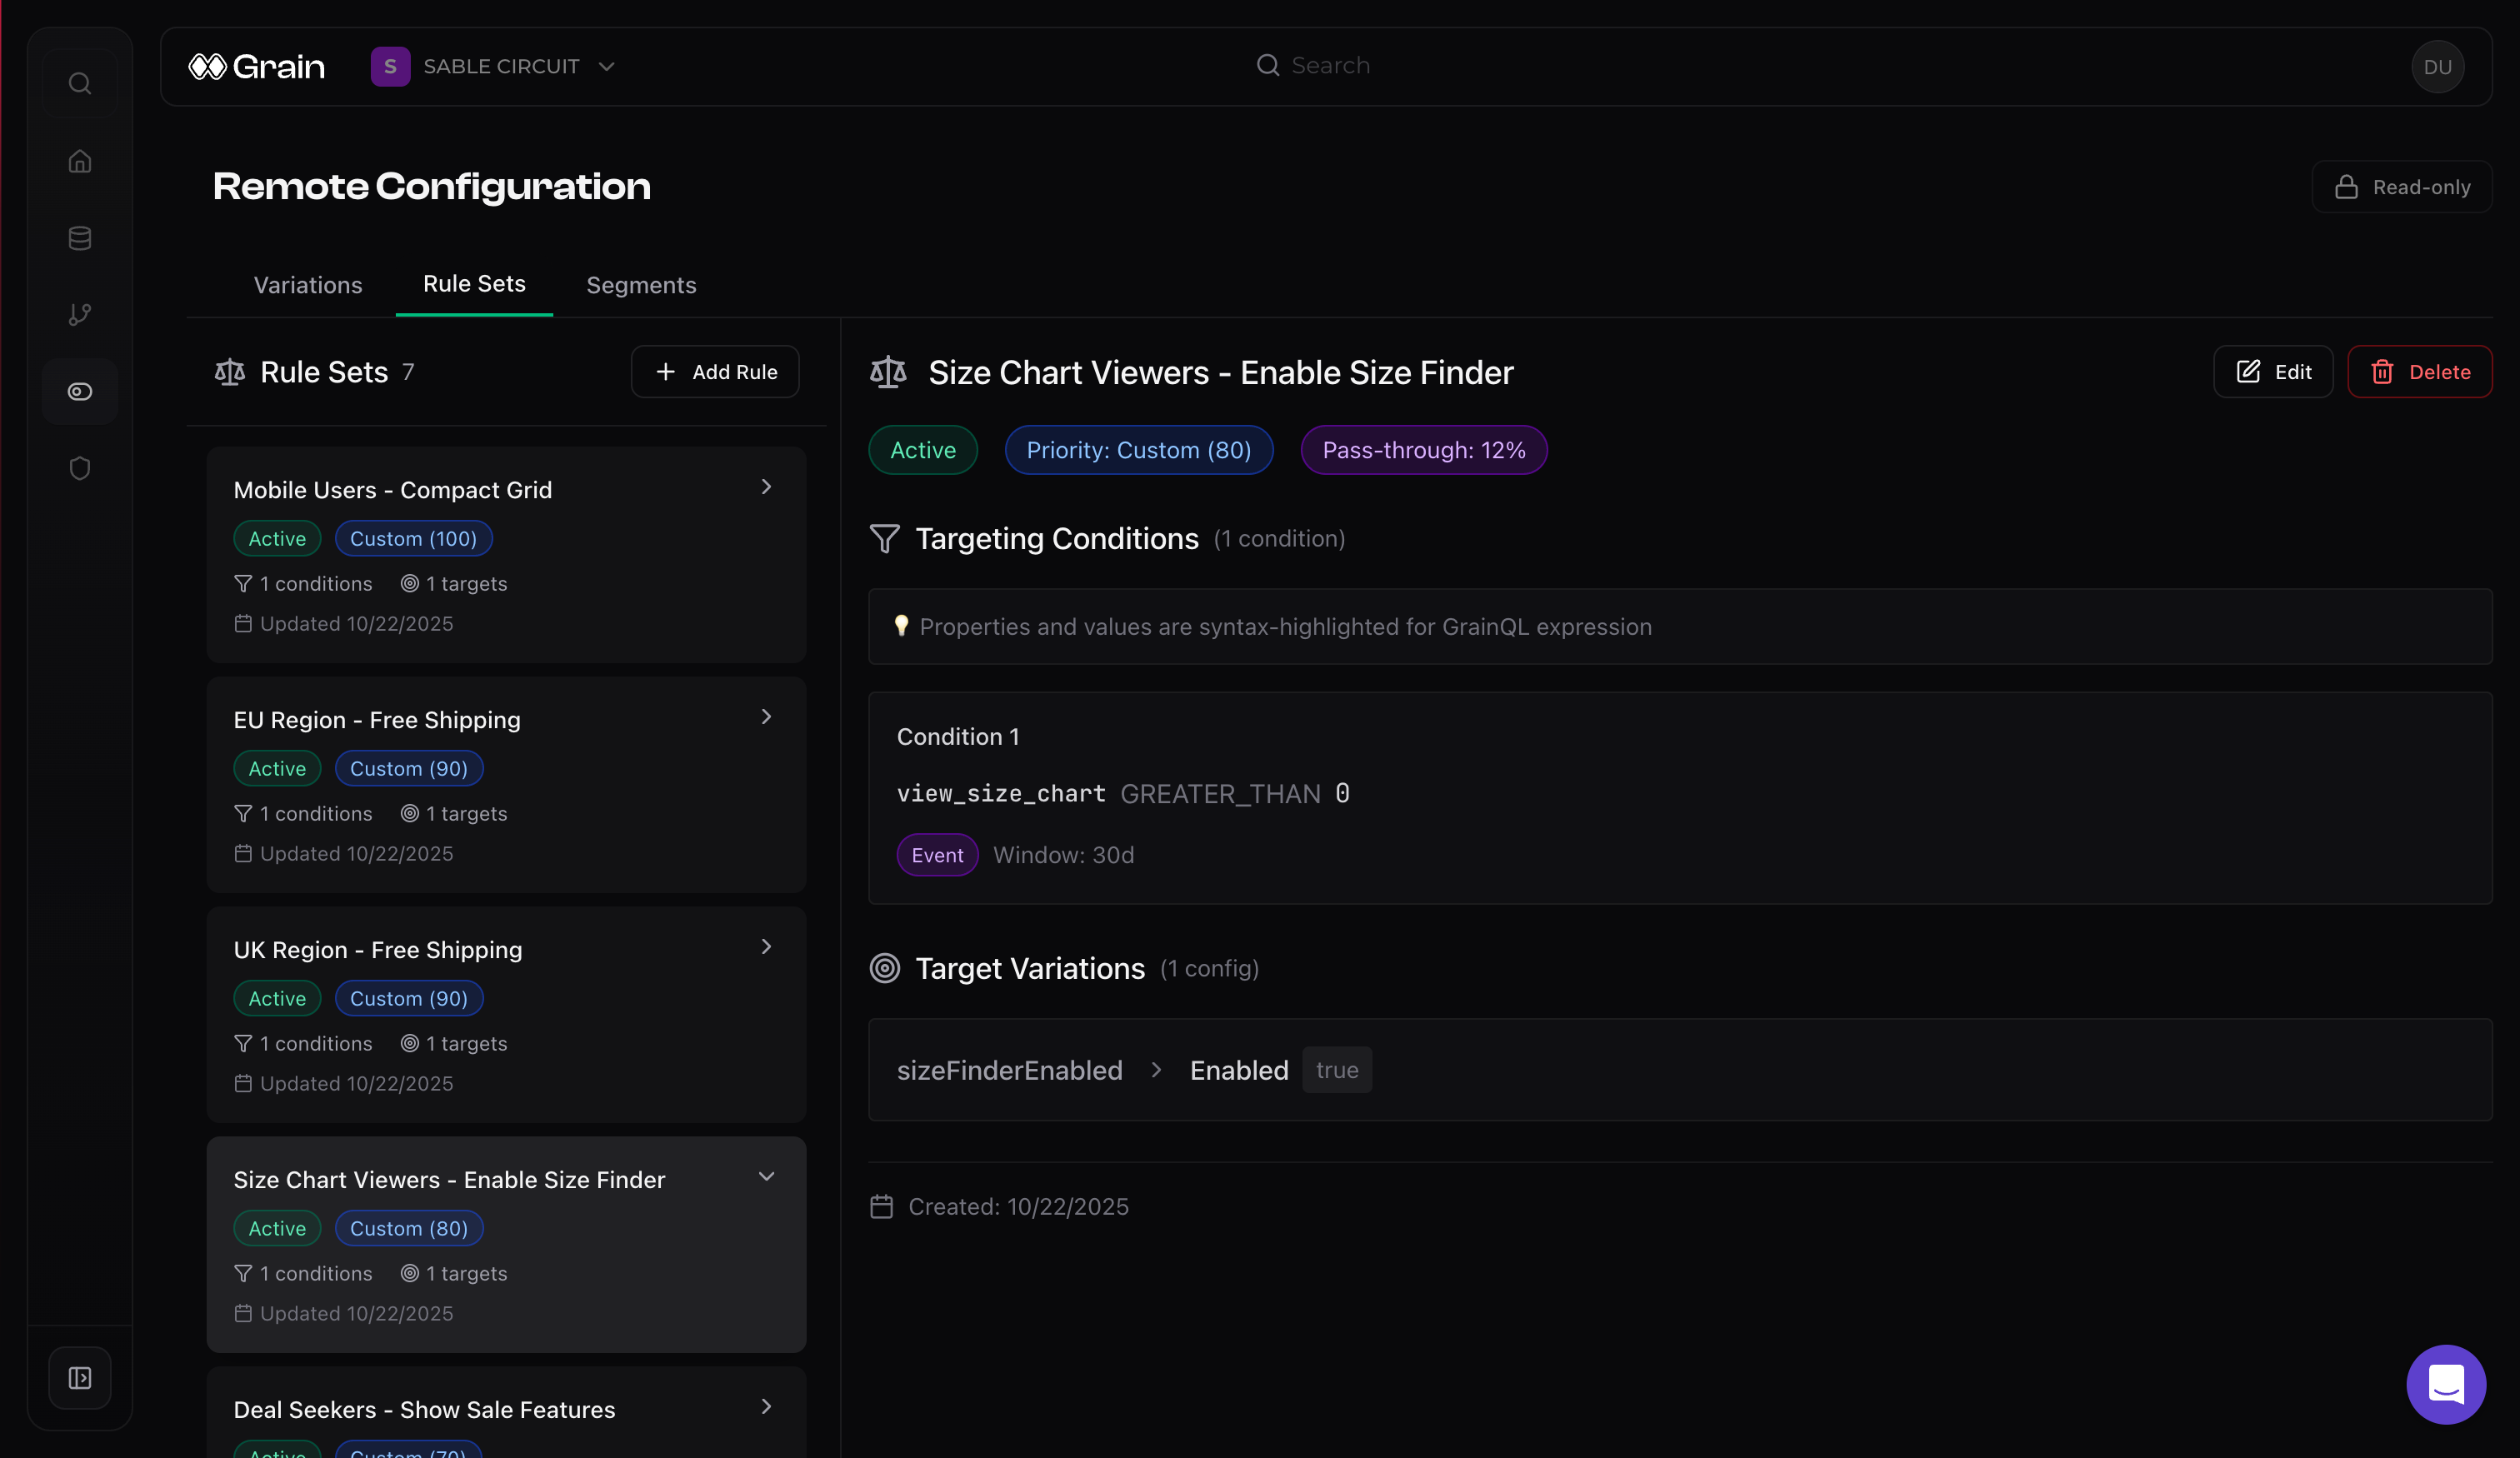Expand Deal Seekers - Show Sale Features
2520x1458 pixels.
(x=766, y=1407)
